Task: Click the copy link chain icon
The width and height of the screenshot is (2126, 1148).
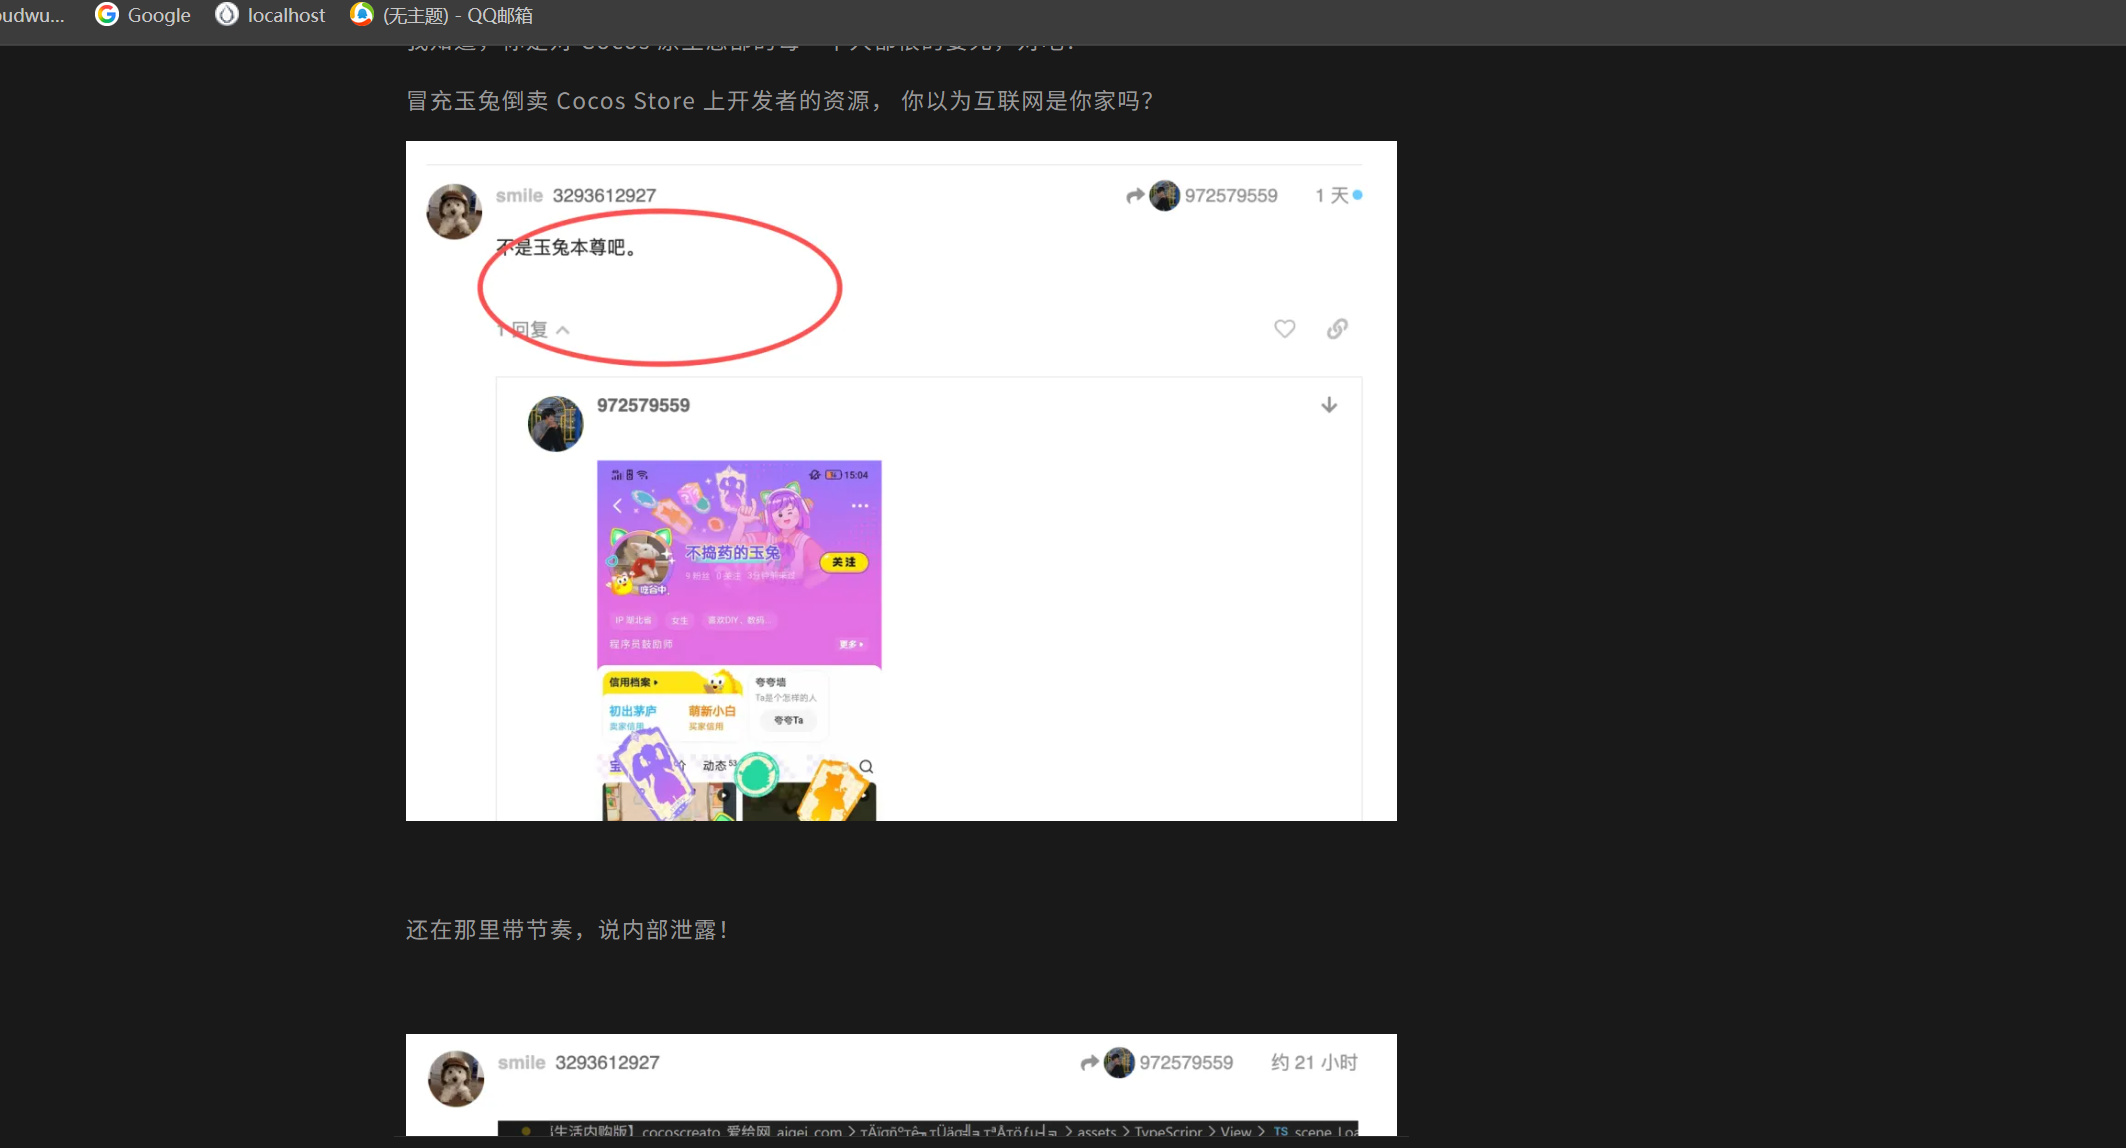Action: [x=1337, y=329]
